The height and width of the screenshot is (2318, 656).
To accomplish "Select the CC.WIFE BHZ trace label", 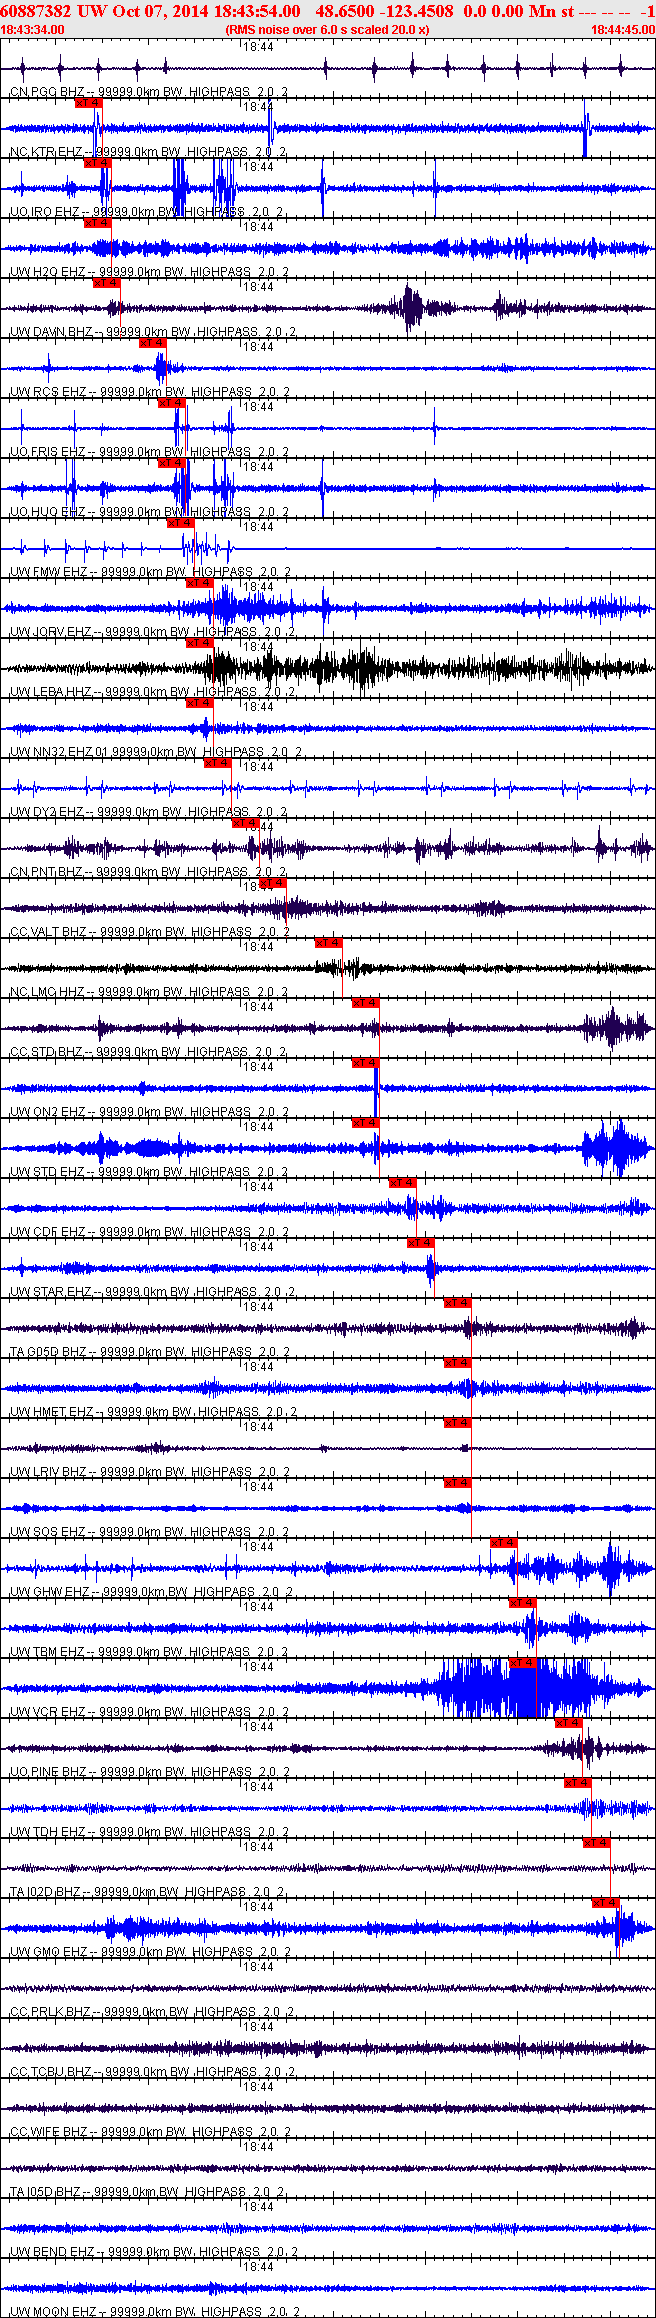I will point(48,2132).
